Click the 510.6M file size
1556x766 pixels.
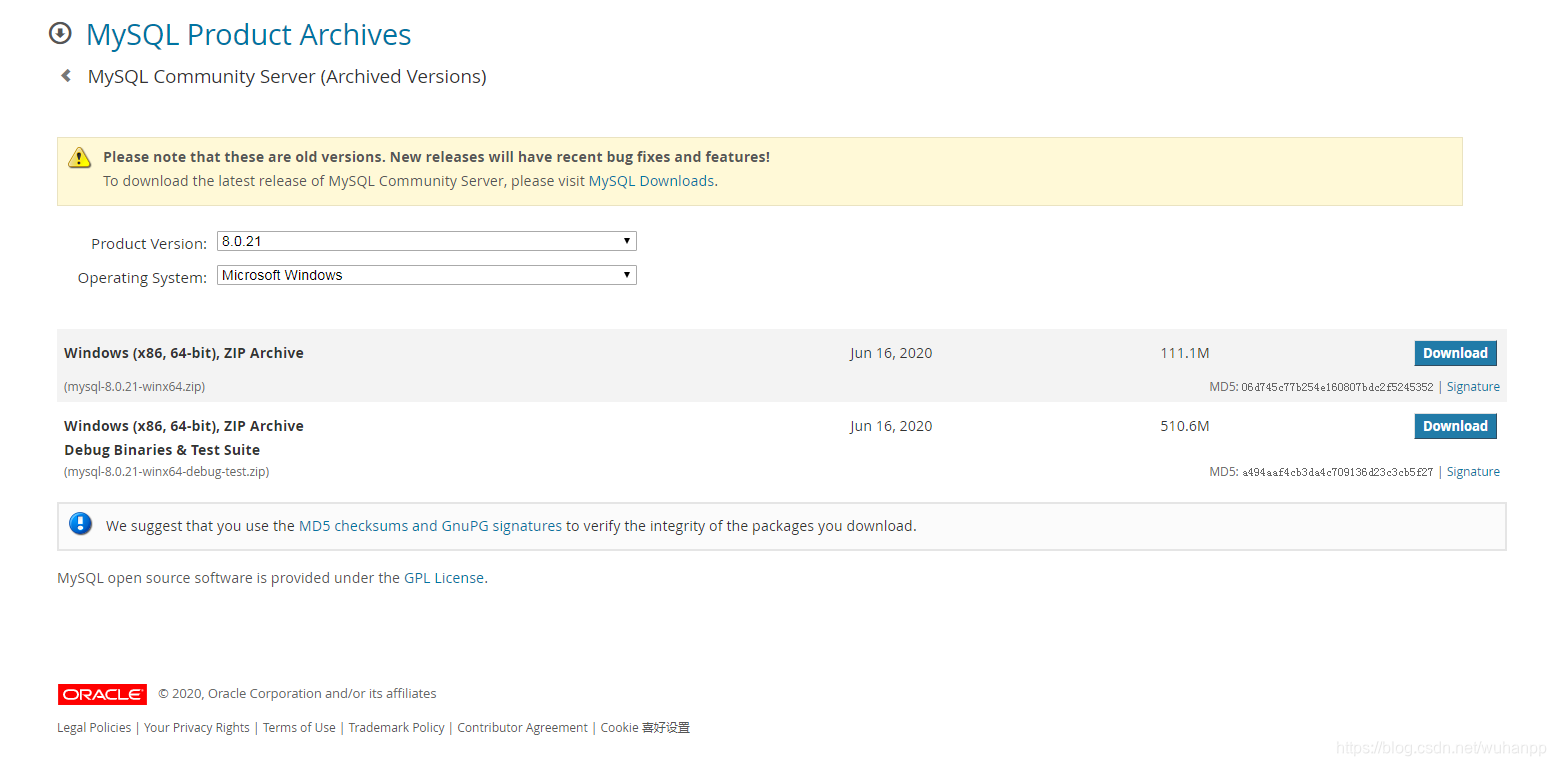[1185, 426]
